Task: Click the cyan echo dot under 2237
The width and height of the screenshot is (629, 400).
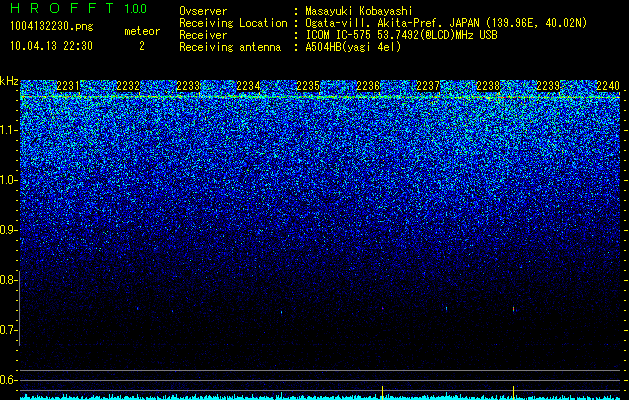Action: point(446,308)
